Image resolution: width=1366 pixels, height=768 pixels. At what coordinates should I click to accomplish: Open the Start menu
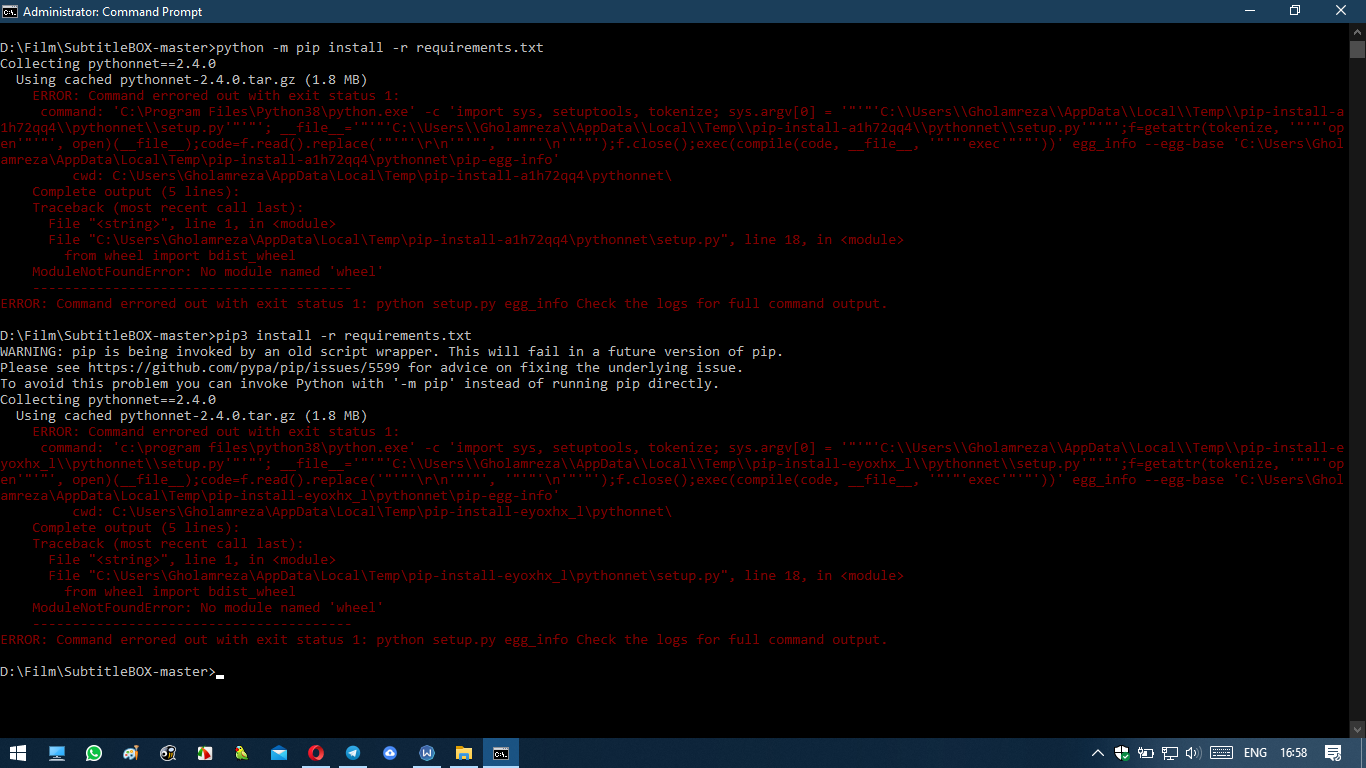17,752
